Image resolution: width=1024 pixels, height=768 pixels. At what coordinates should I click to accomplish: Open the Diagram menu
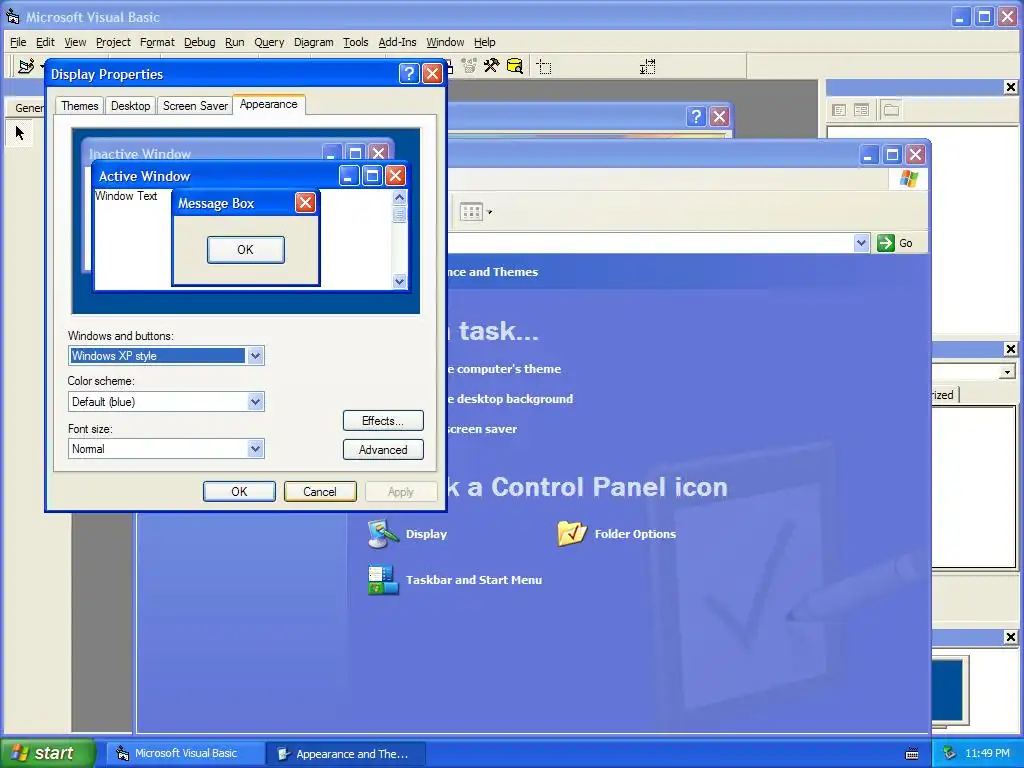[x=313, y=42]
